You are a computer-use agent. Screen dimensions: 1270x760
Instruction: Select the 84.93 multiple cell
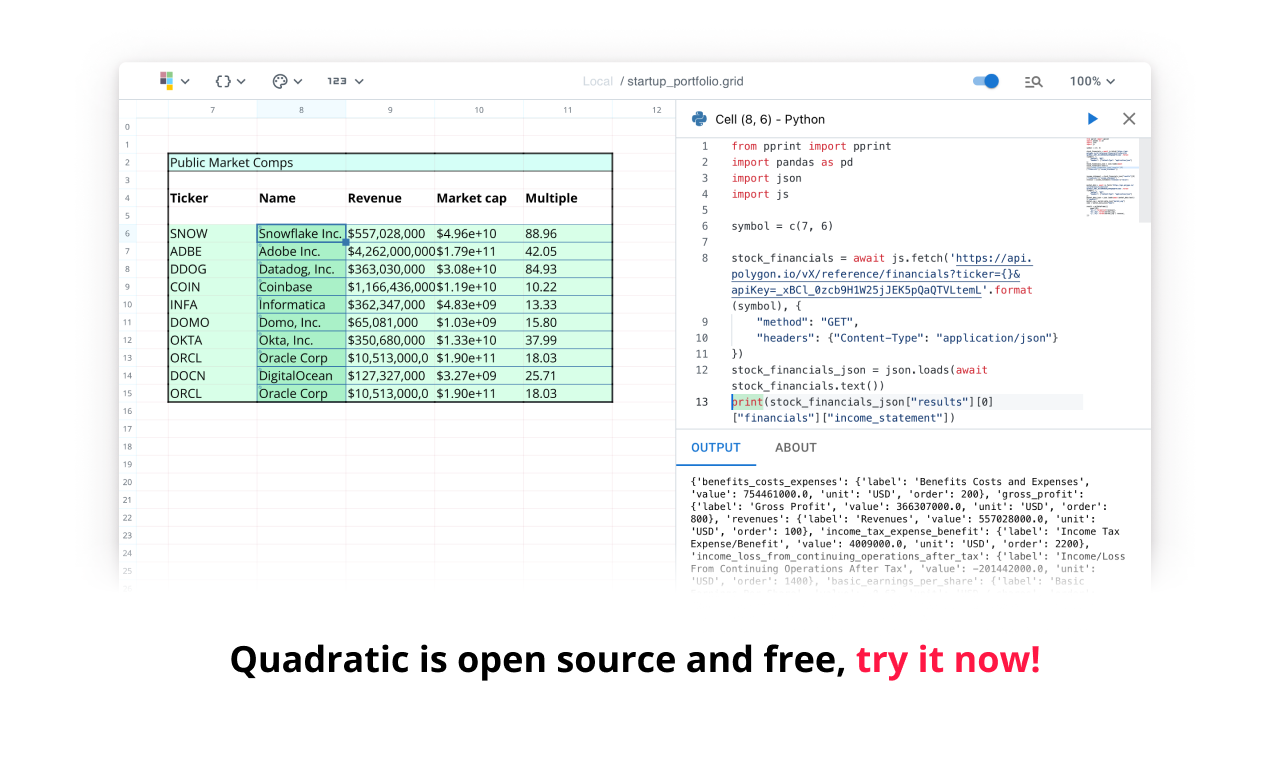(x=568, y=269)
